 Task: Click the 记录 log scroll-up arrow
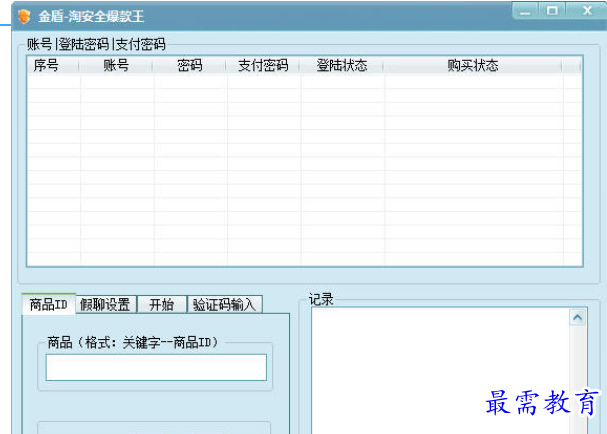[x=578, y=317]
